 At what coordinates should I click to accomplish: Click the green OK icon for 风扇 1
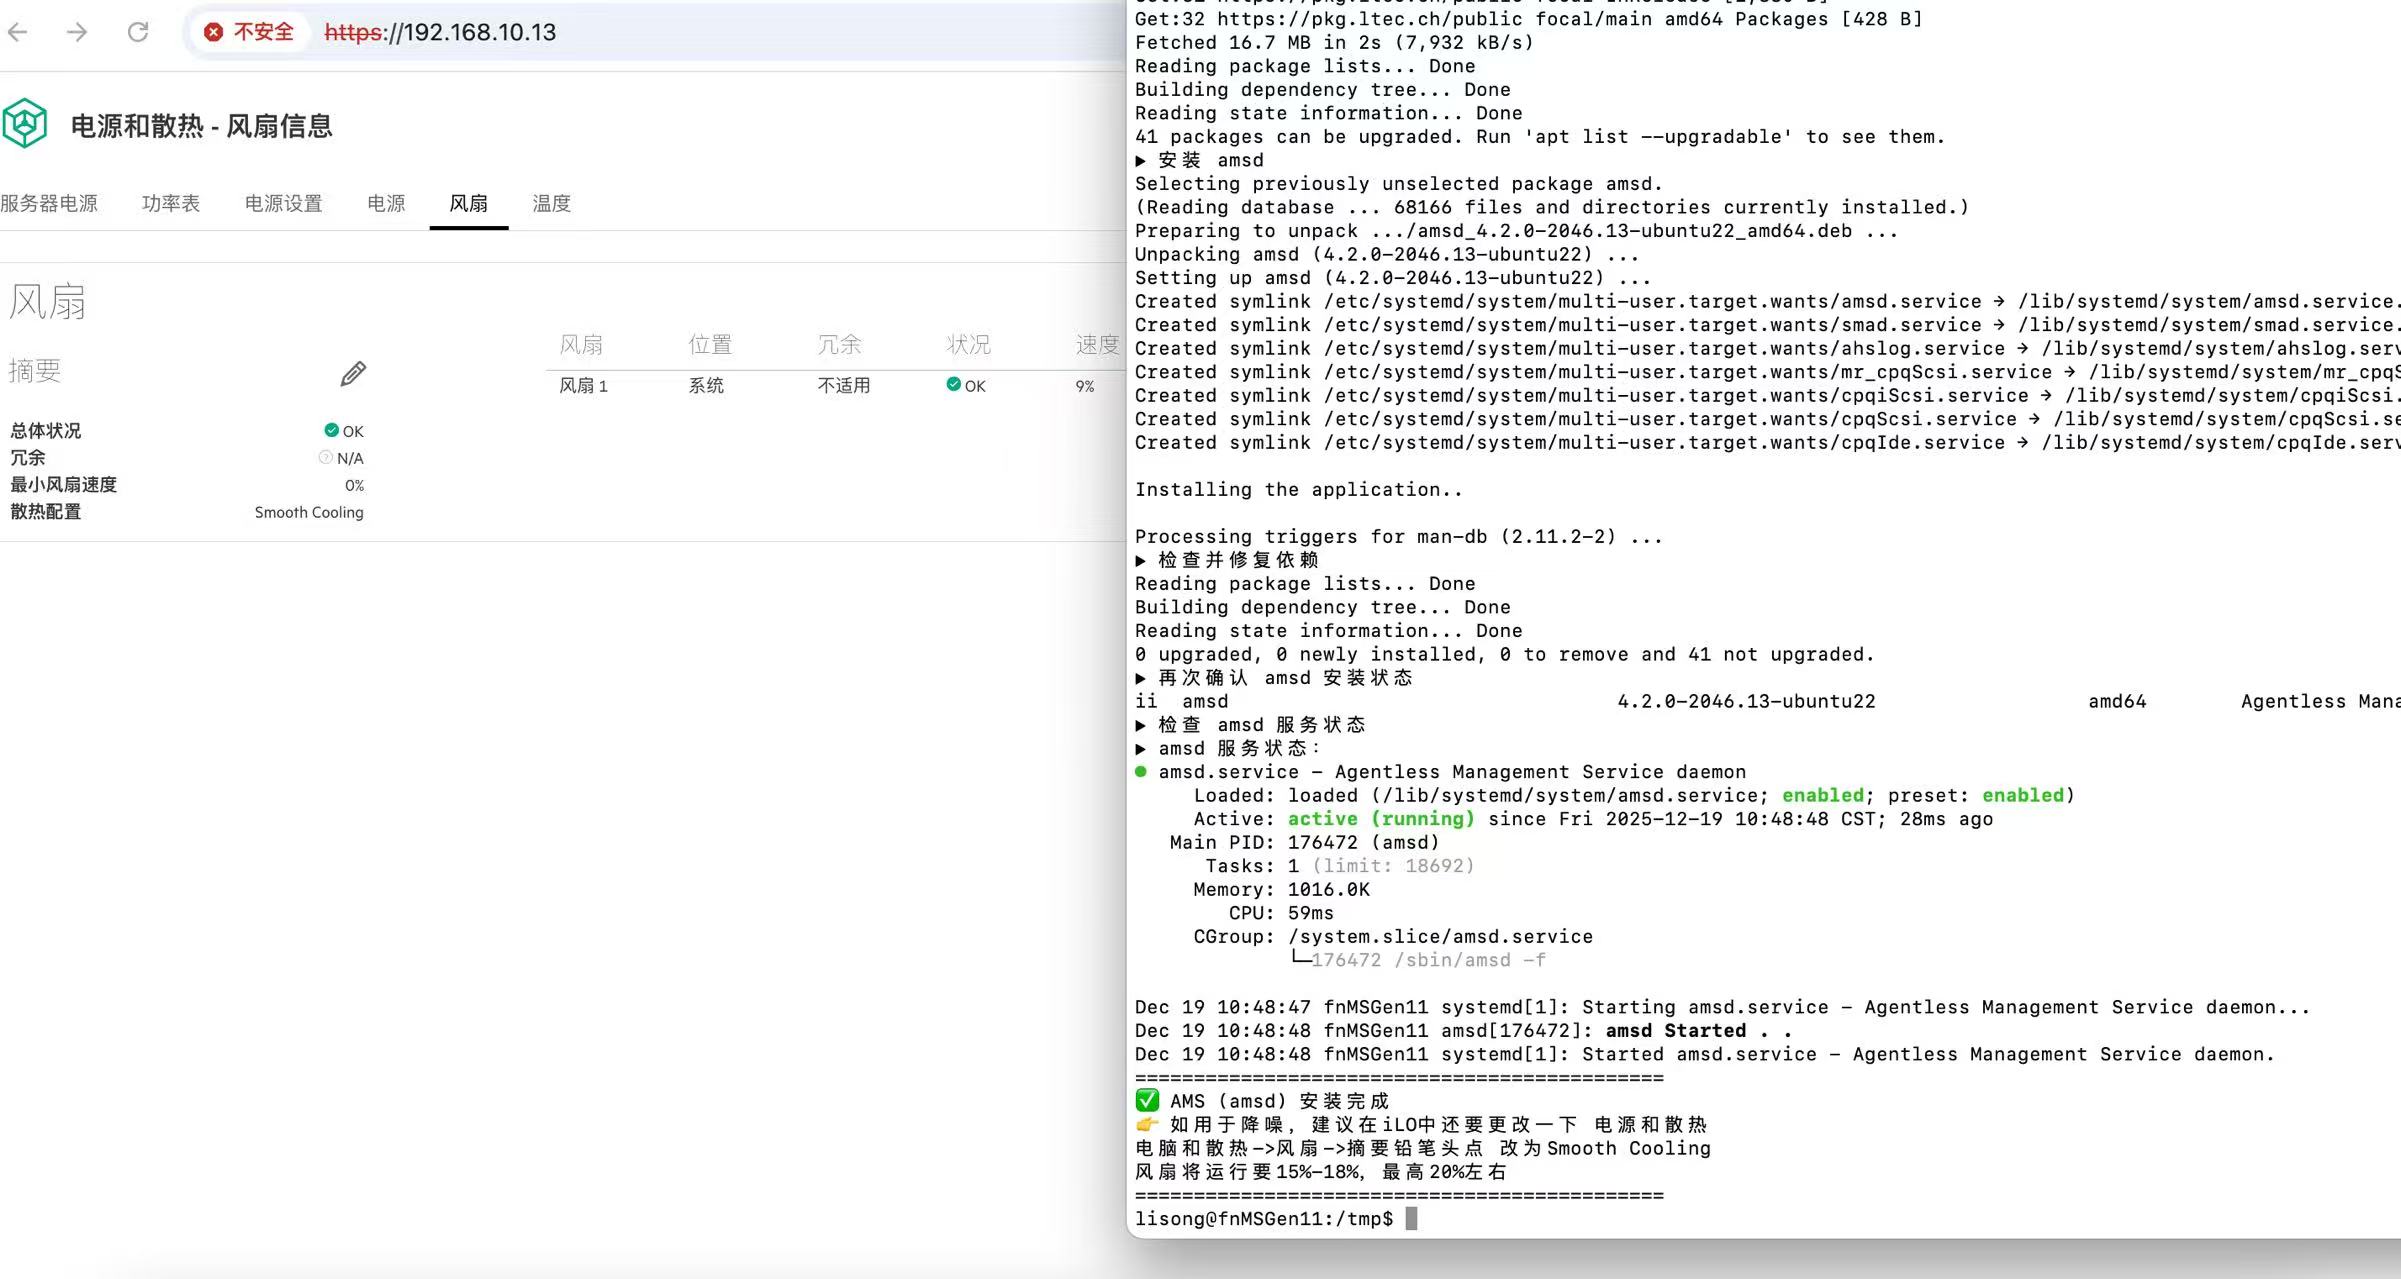pos(953,385)
